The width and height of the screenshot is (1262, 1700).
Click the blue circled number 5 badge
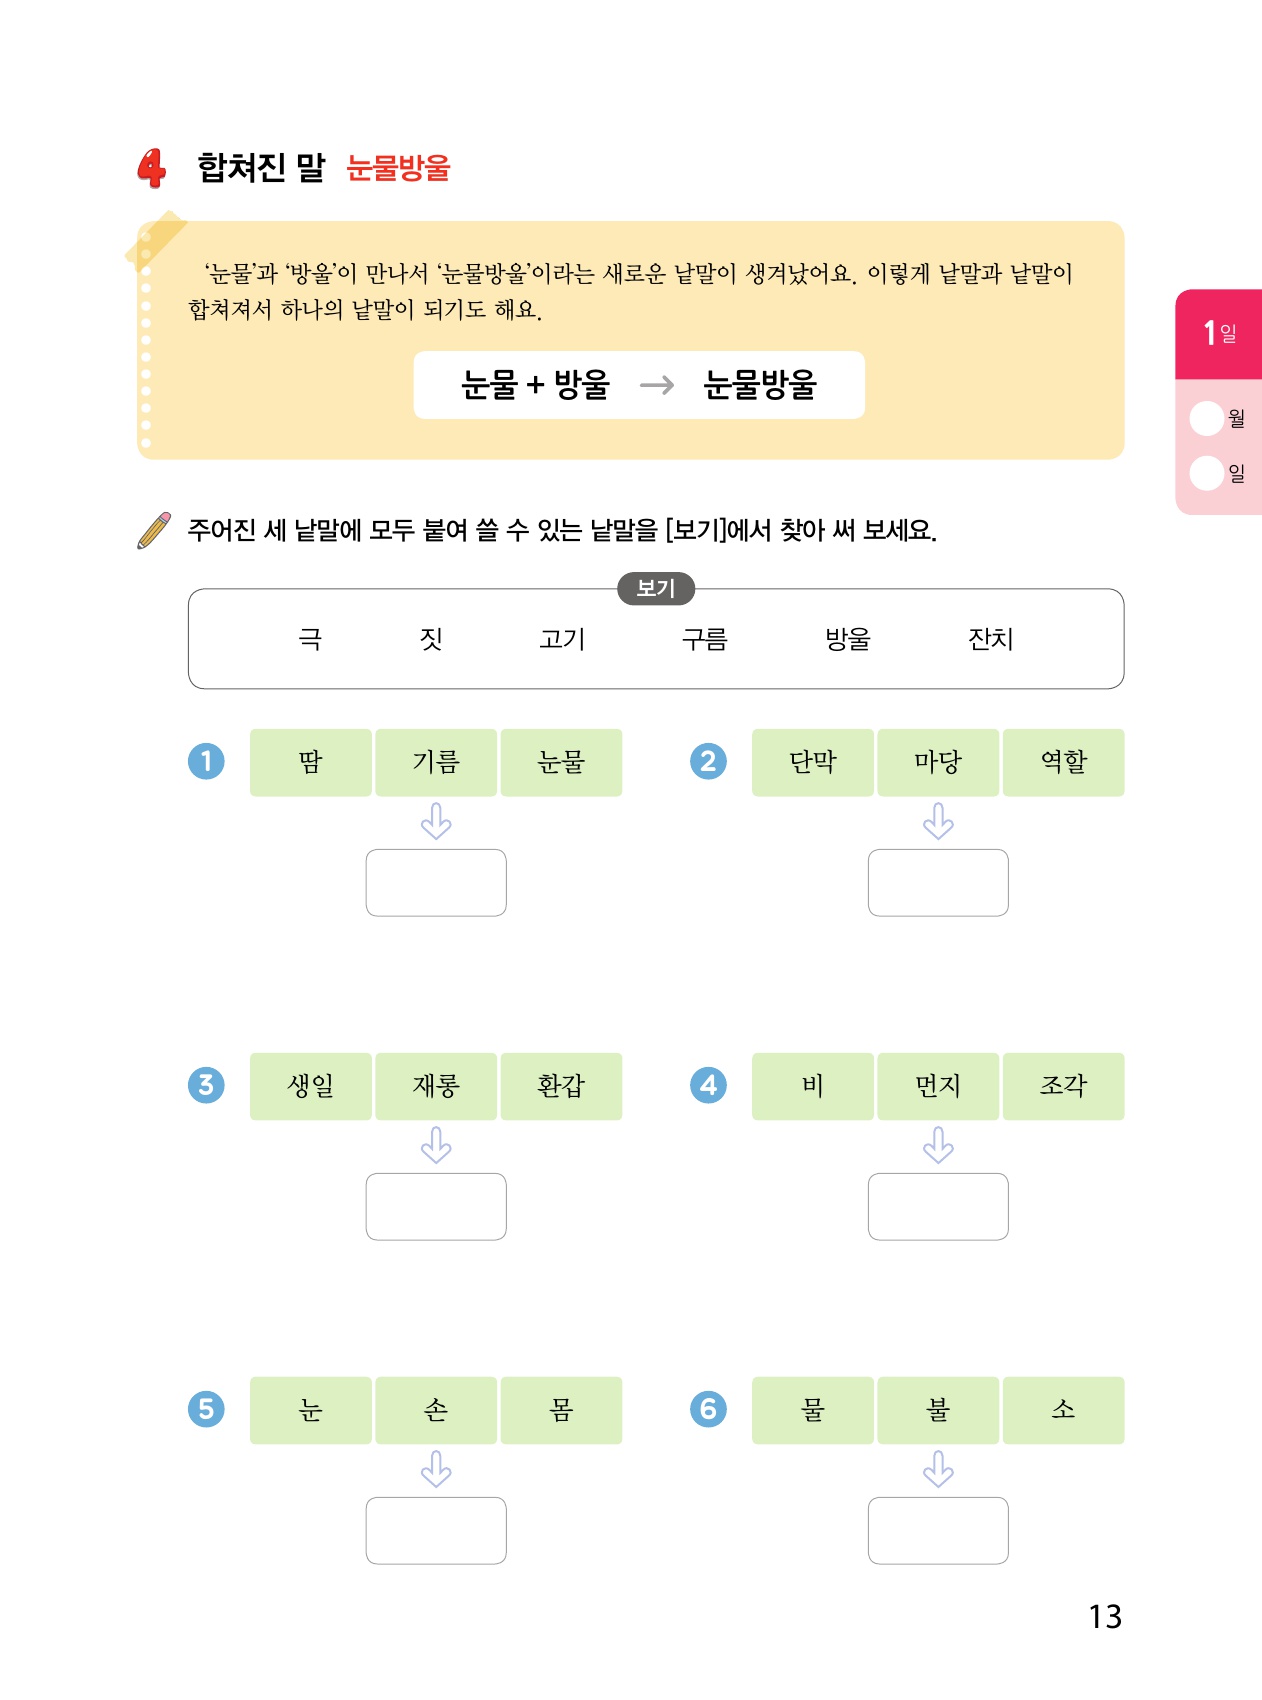[x=207, y=1409]
